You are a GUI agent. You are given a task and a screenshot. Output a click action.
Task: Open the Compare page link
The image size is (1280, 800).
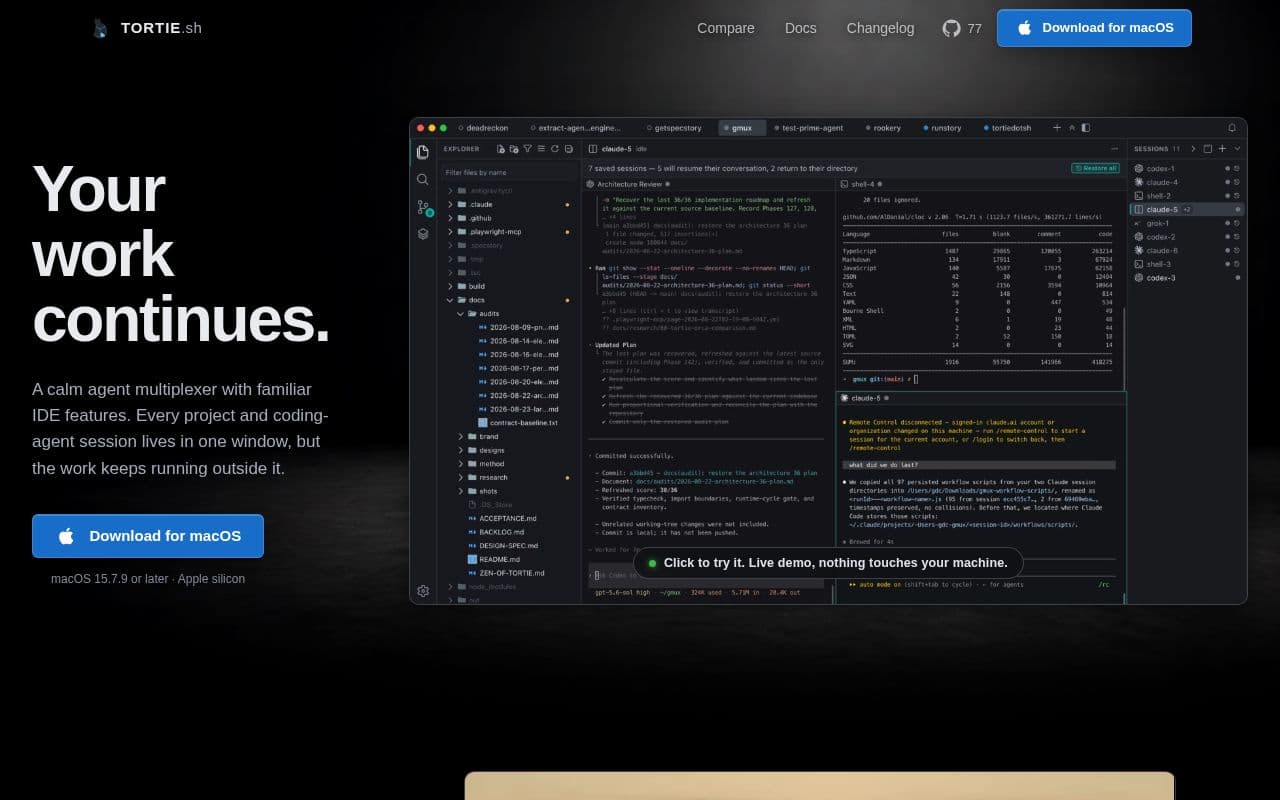point(726,28)
